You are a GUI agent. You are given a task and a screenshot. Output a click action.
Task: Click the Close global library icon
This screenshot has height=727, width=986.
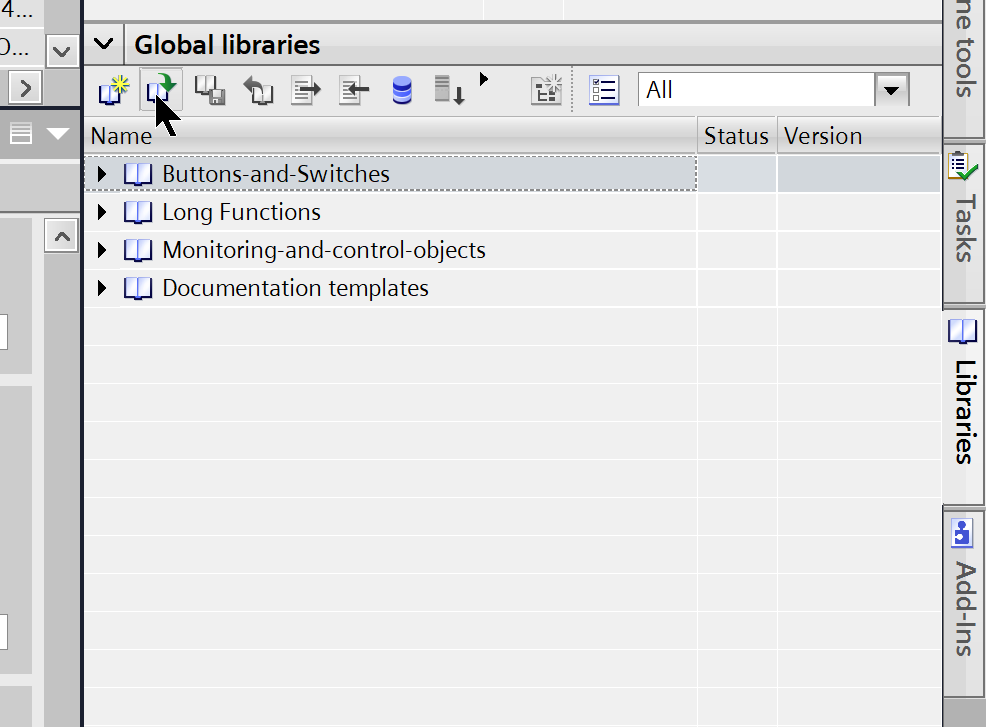258,91
